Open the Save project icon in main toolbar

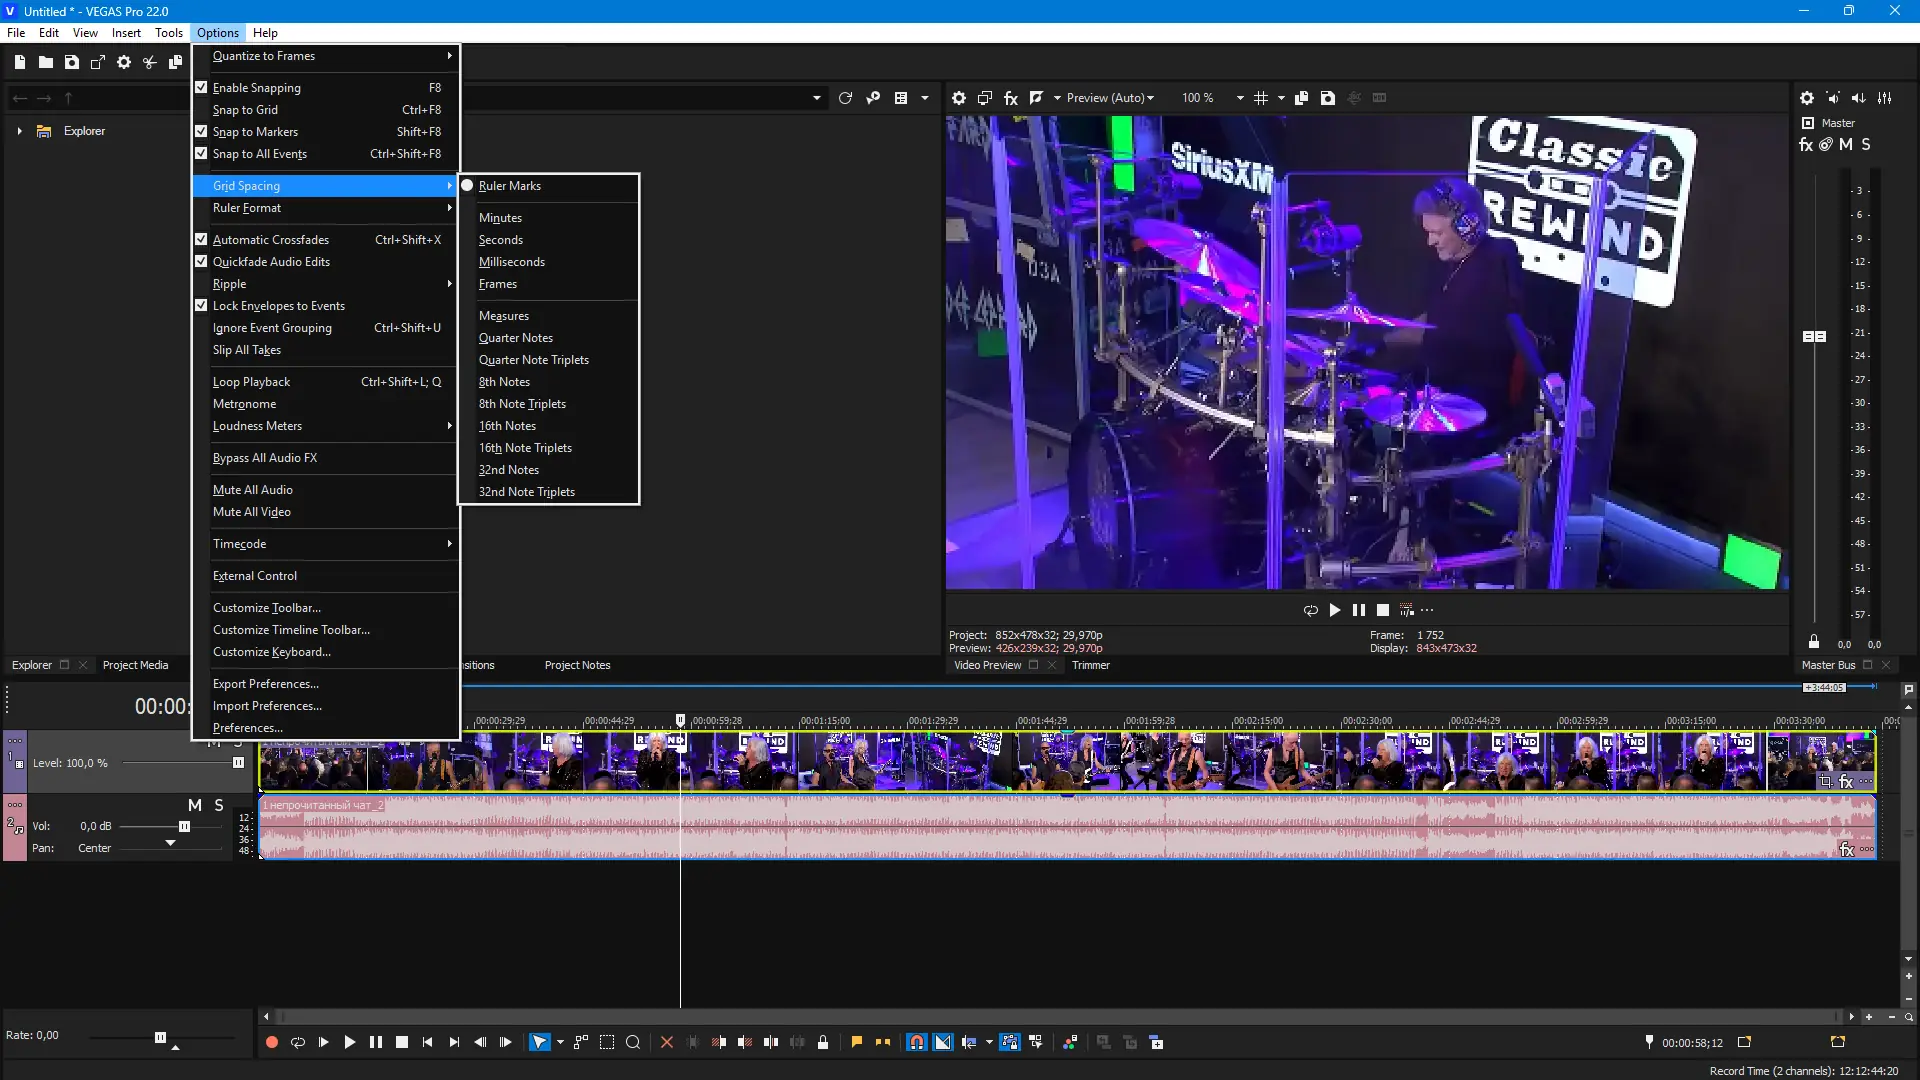click(x=72, y=62)
